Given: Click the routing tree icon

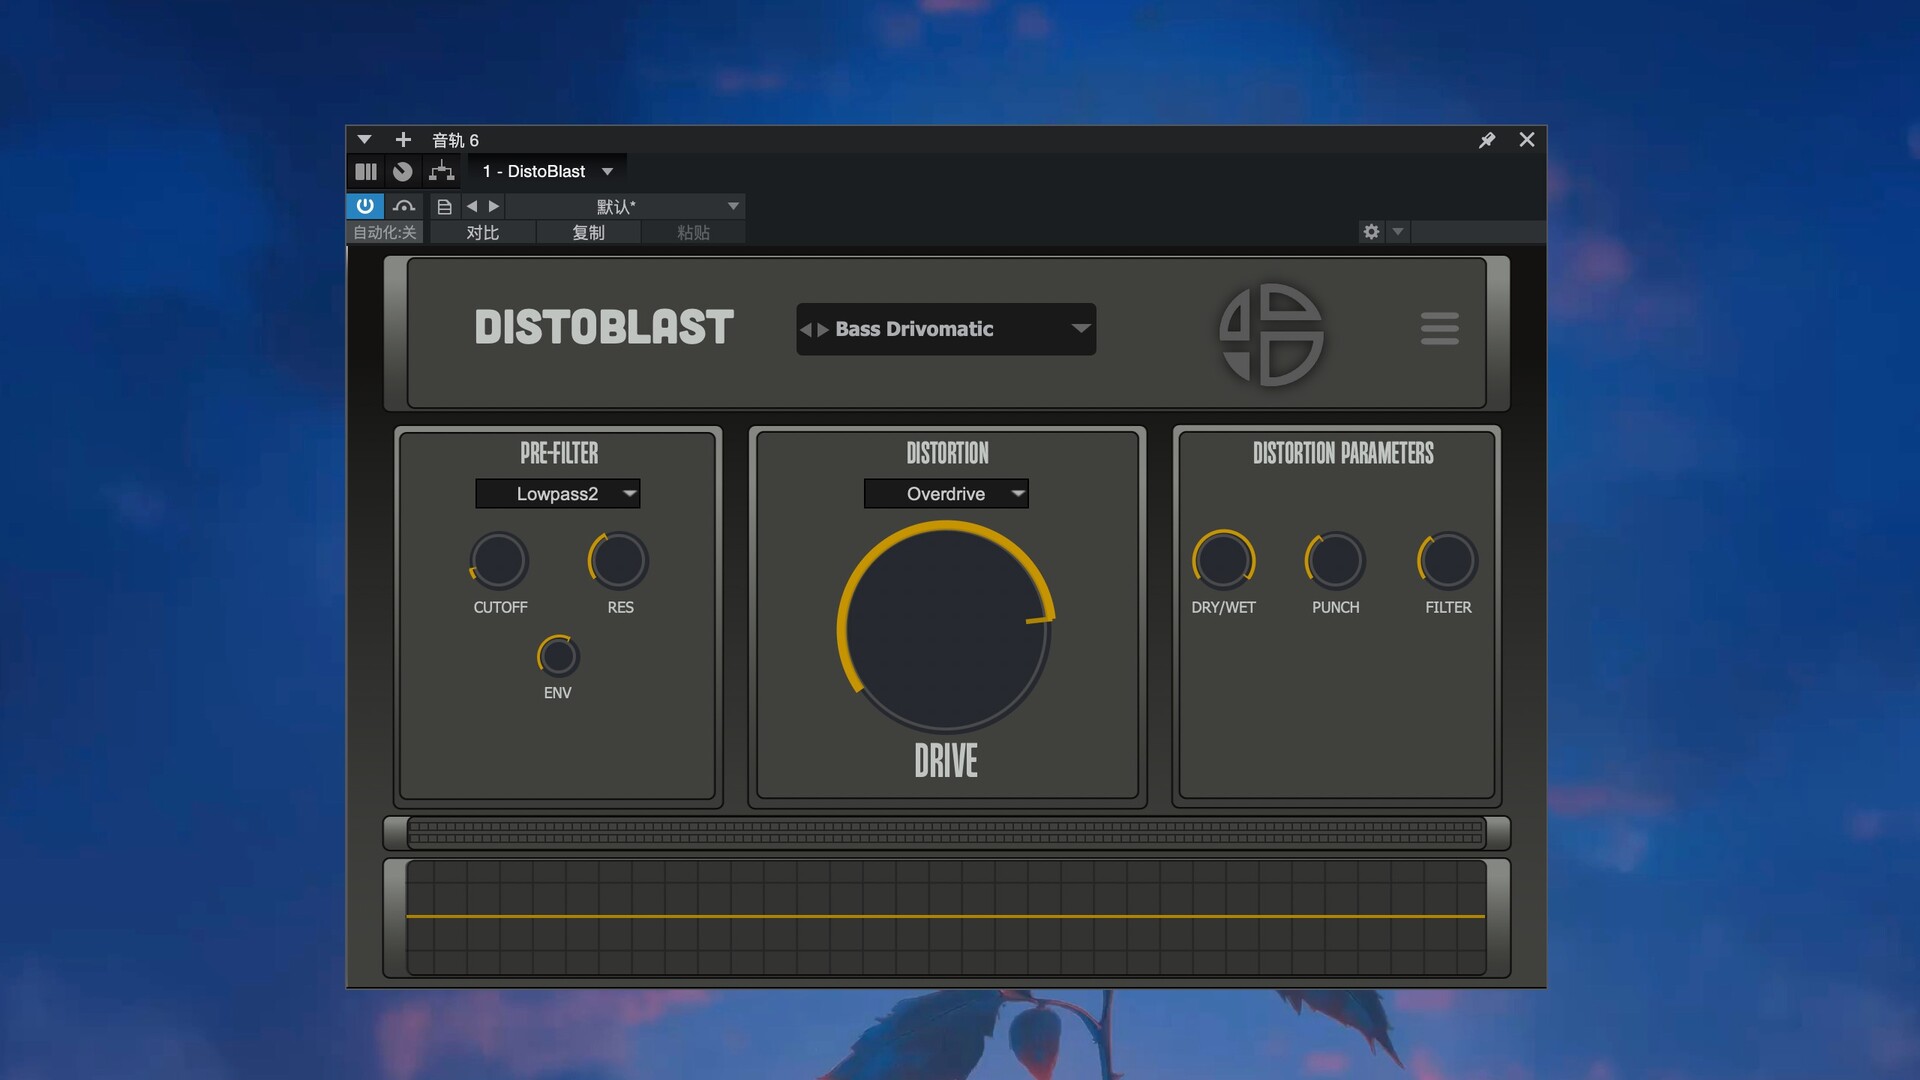Looking at the screenshot, I should click(x=441, y=171).
